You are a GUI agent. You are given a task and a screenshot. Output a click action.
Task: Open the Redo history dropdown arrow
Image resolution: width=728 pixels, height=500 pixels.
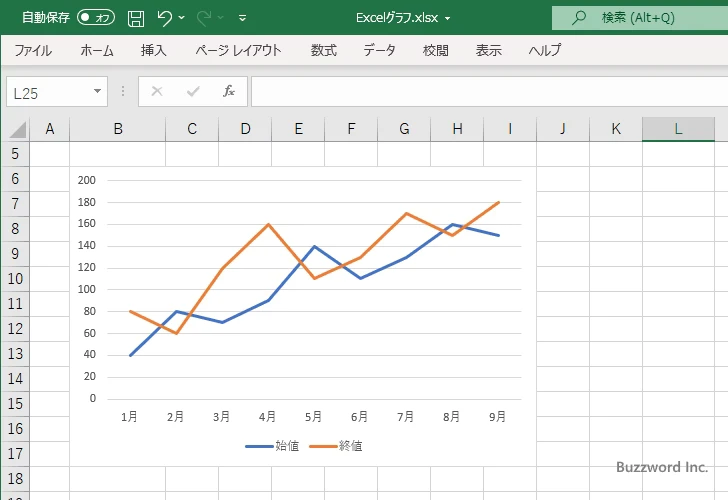221,18
